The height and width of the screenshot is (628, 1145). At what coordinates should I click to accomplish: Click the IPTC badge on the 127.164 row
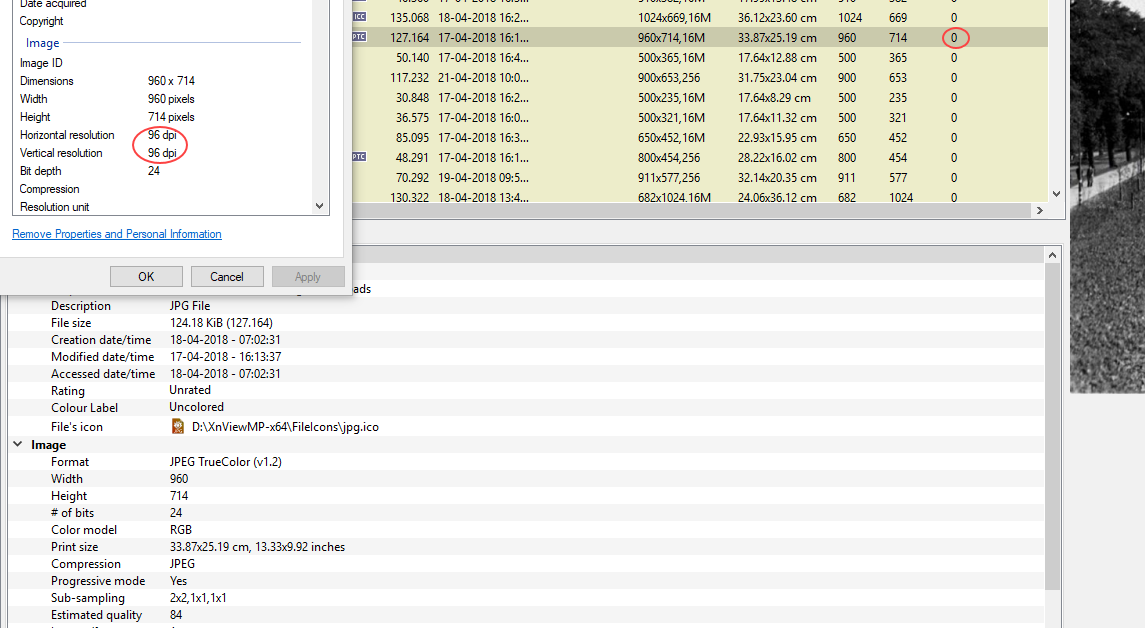click(359, 37)
